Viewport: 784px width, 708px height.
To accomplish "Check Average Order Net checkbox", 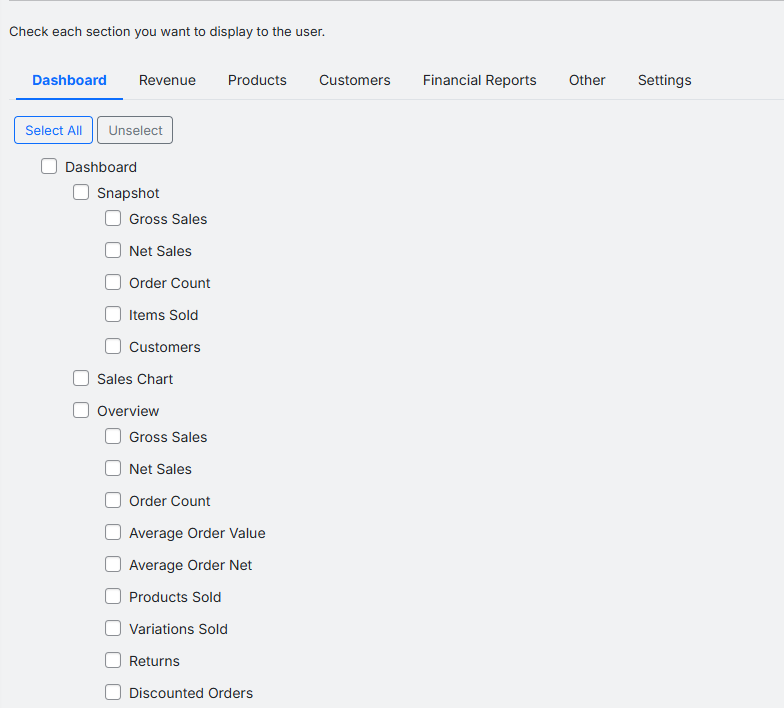I will click(x=113, y=565).
